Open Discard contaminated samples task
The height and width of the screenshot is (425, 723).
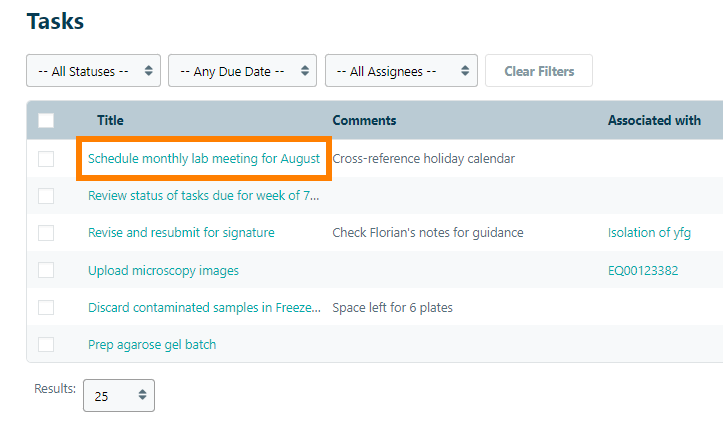pyautogui.click(x=204, y=308)
